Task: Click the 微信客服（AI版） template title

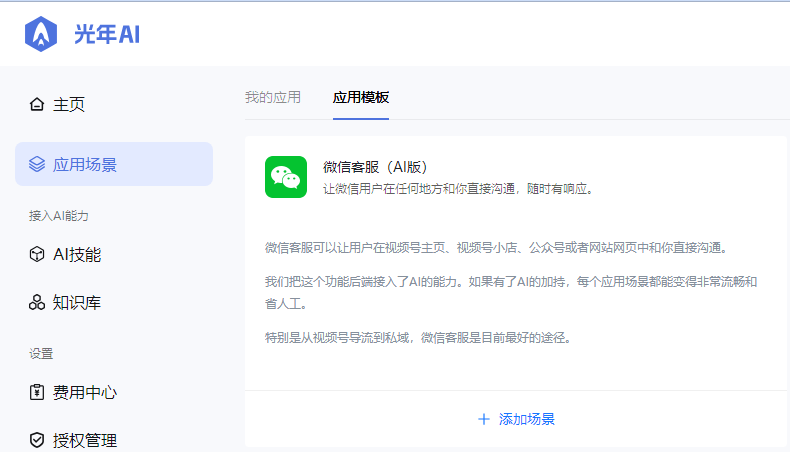Action: 375,167
